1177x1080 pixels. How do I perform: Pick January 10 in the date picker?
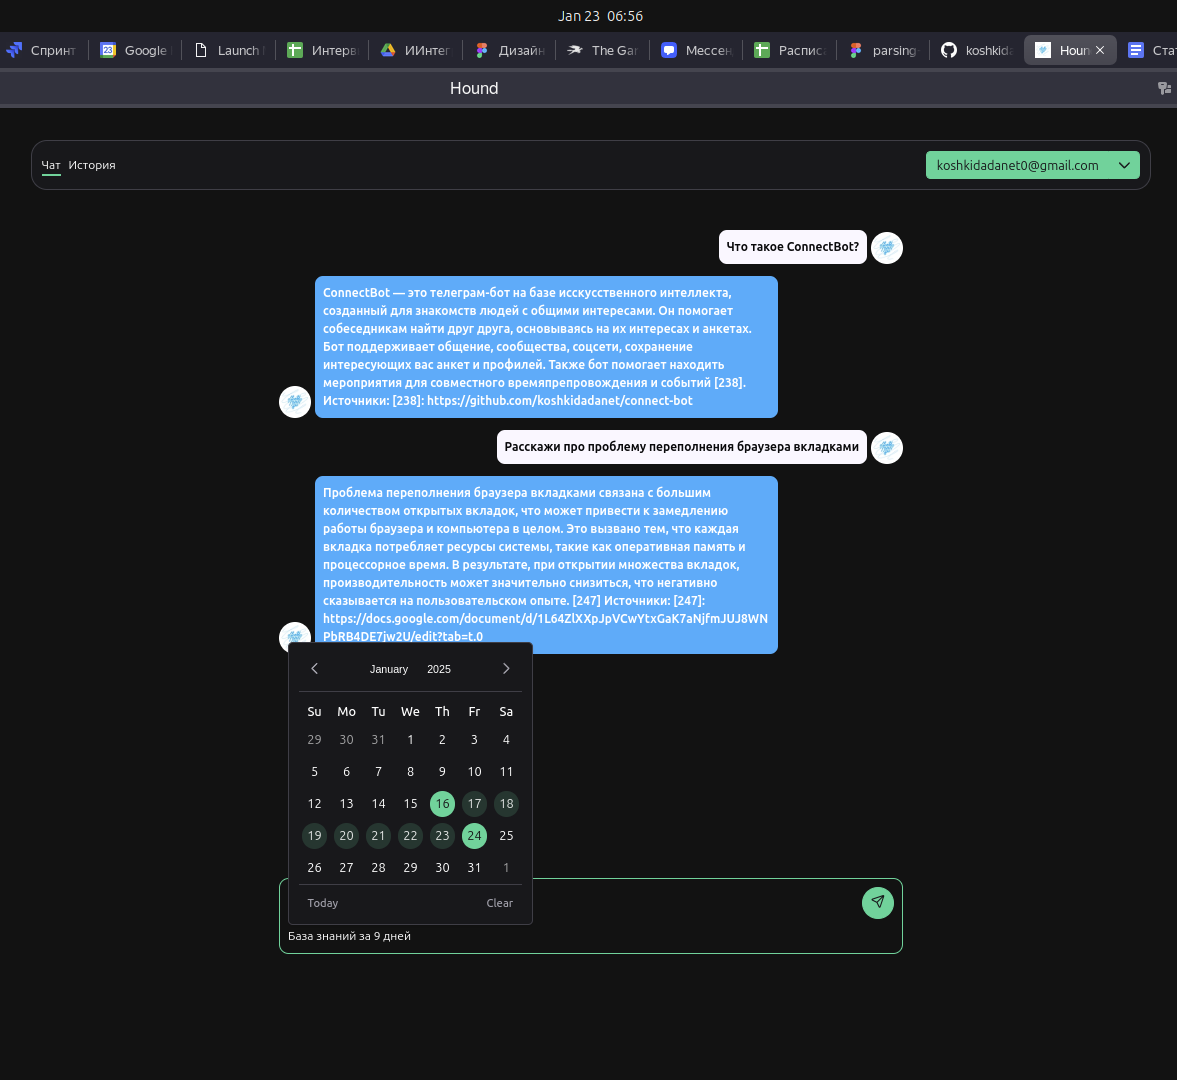(x=474, y=772)
